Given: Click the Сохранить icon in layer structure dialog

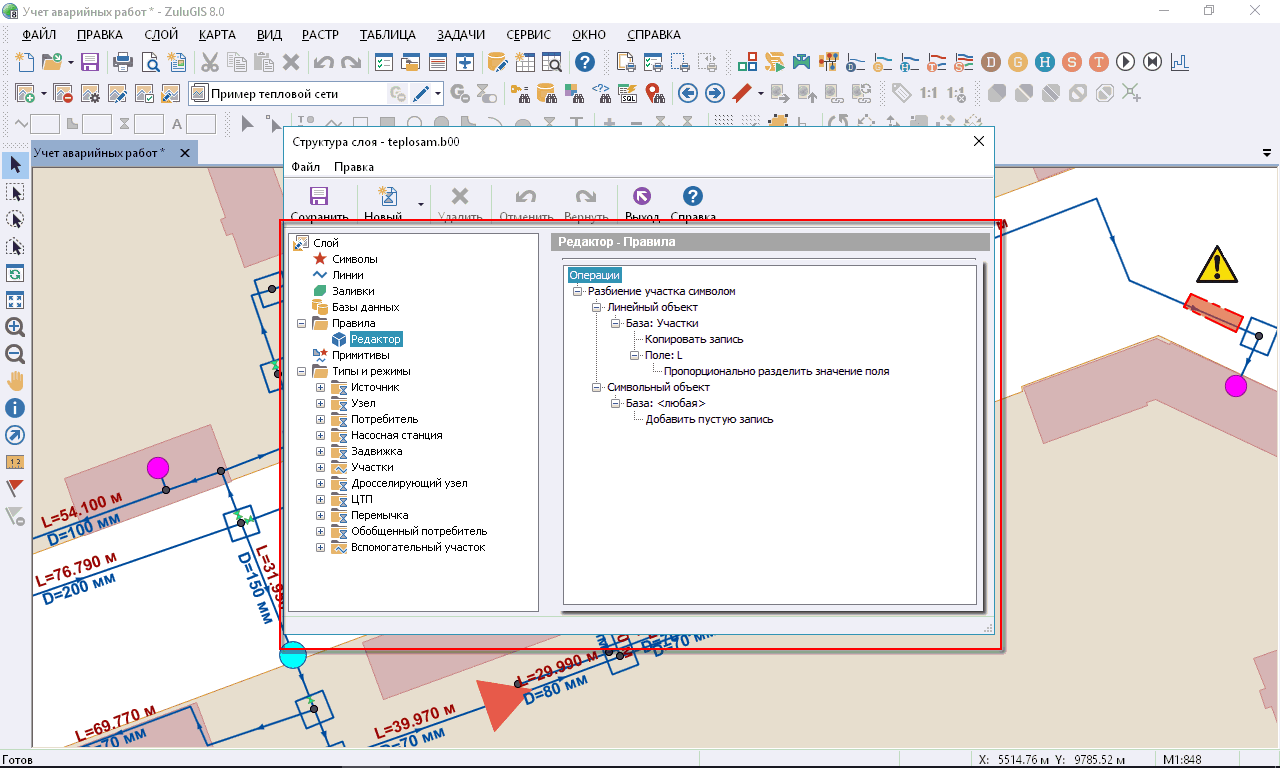Looking at the screenshot, I should tap(319, 197).
